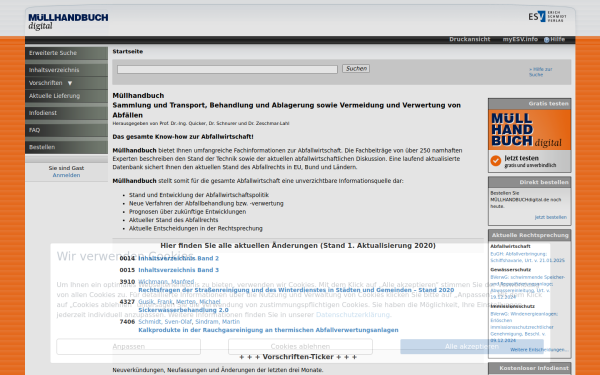Open the ESV Erich Schmidt Verlag logo
Screen dimensions: 600x375
[548, 16]
